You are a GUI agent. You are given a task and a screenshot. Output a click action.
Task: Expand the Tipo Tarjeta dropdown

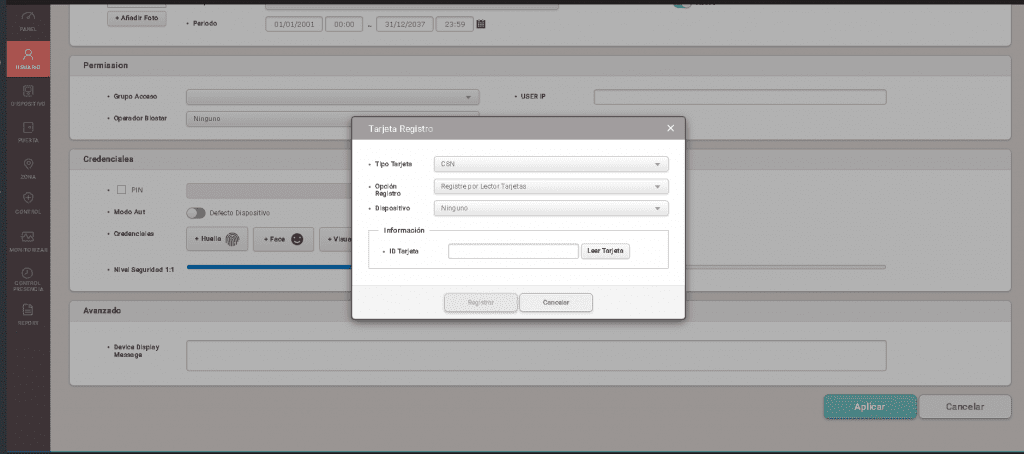coord(551,164)
